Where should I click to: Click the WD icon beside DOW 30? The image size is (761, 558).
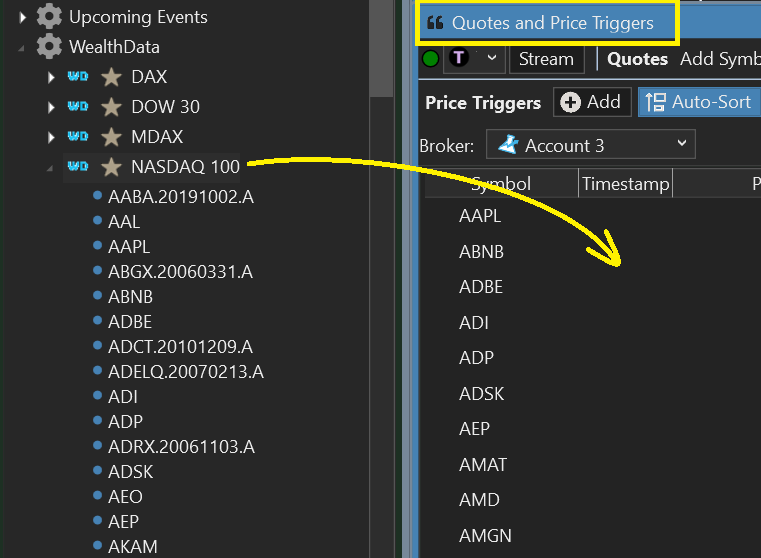[x=78, y=107]
